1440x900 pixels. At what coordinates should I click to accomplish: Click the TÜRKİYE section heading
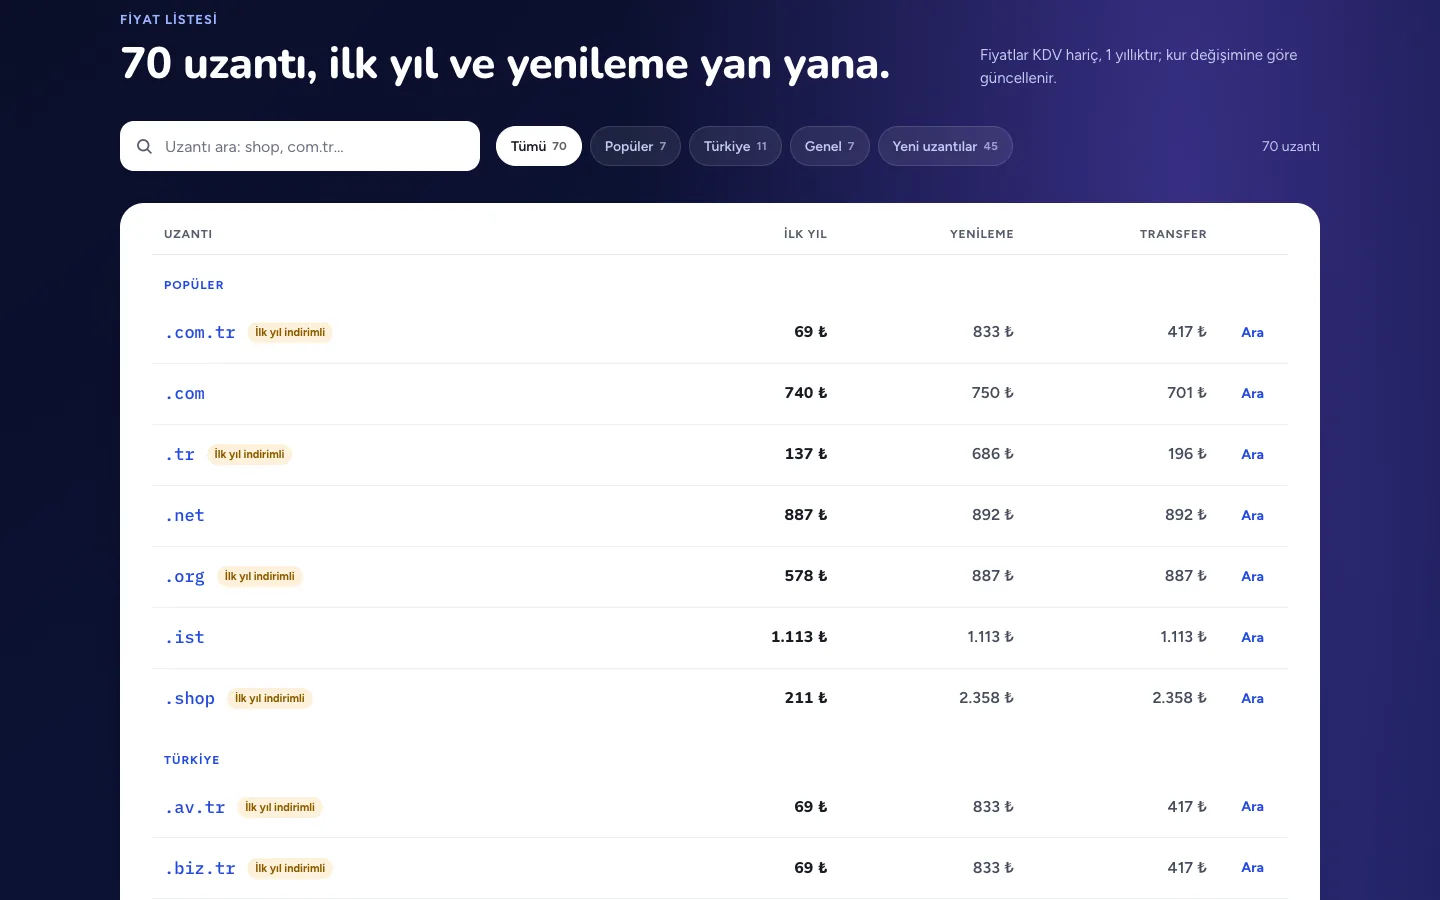[x=192, y=760]
